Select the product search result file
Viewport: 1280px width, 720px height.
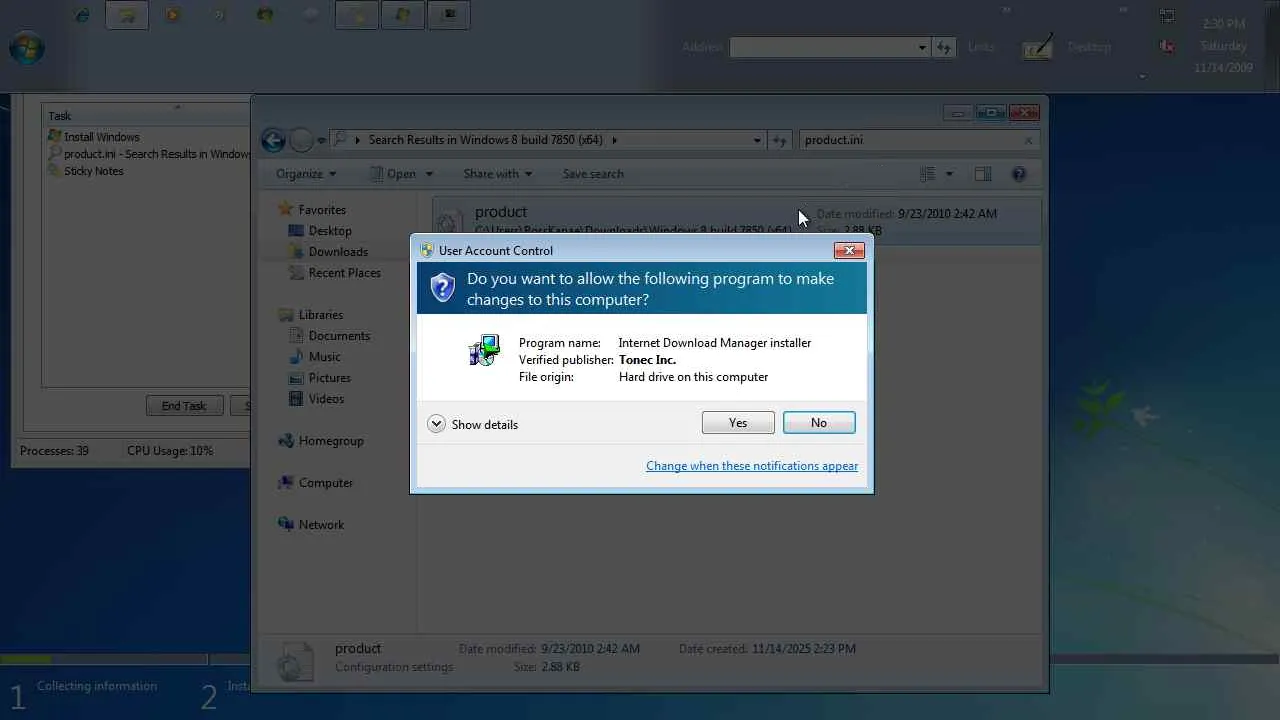click(x=736, y=221)
